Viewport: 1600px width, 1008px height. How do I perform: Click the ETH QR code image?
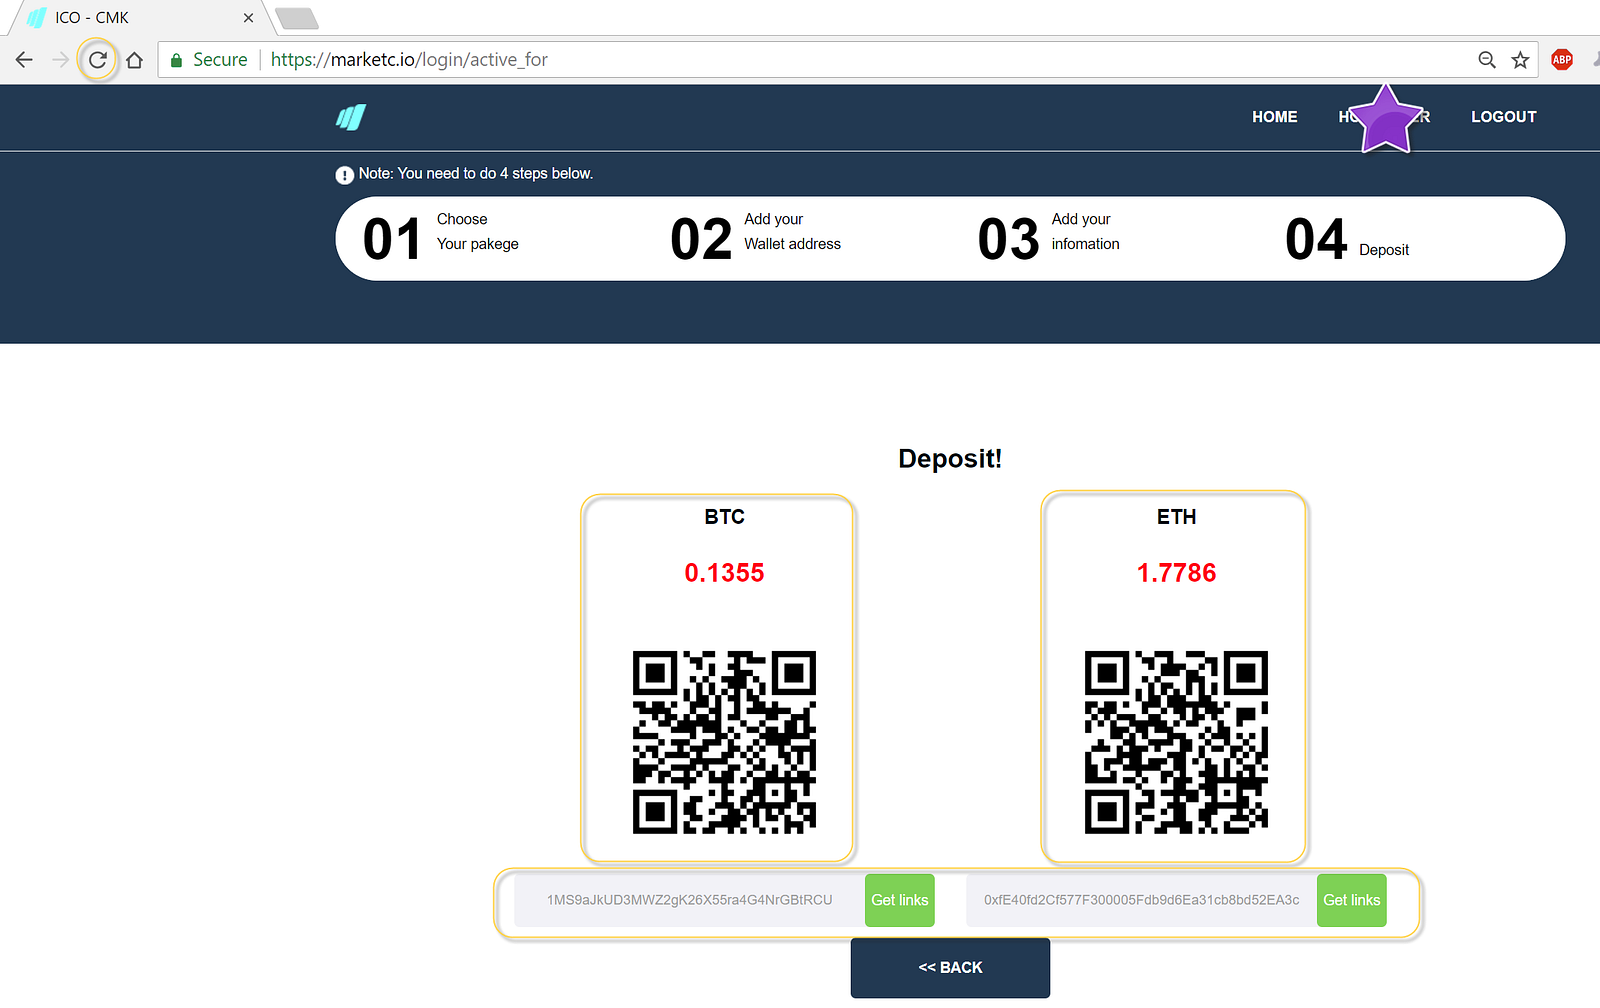[1176, 742]
